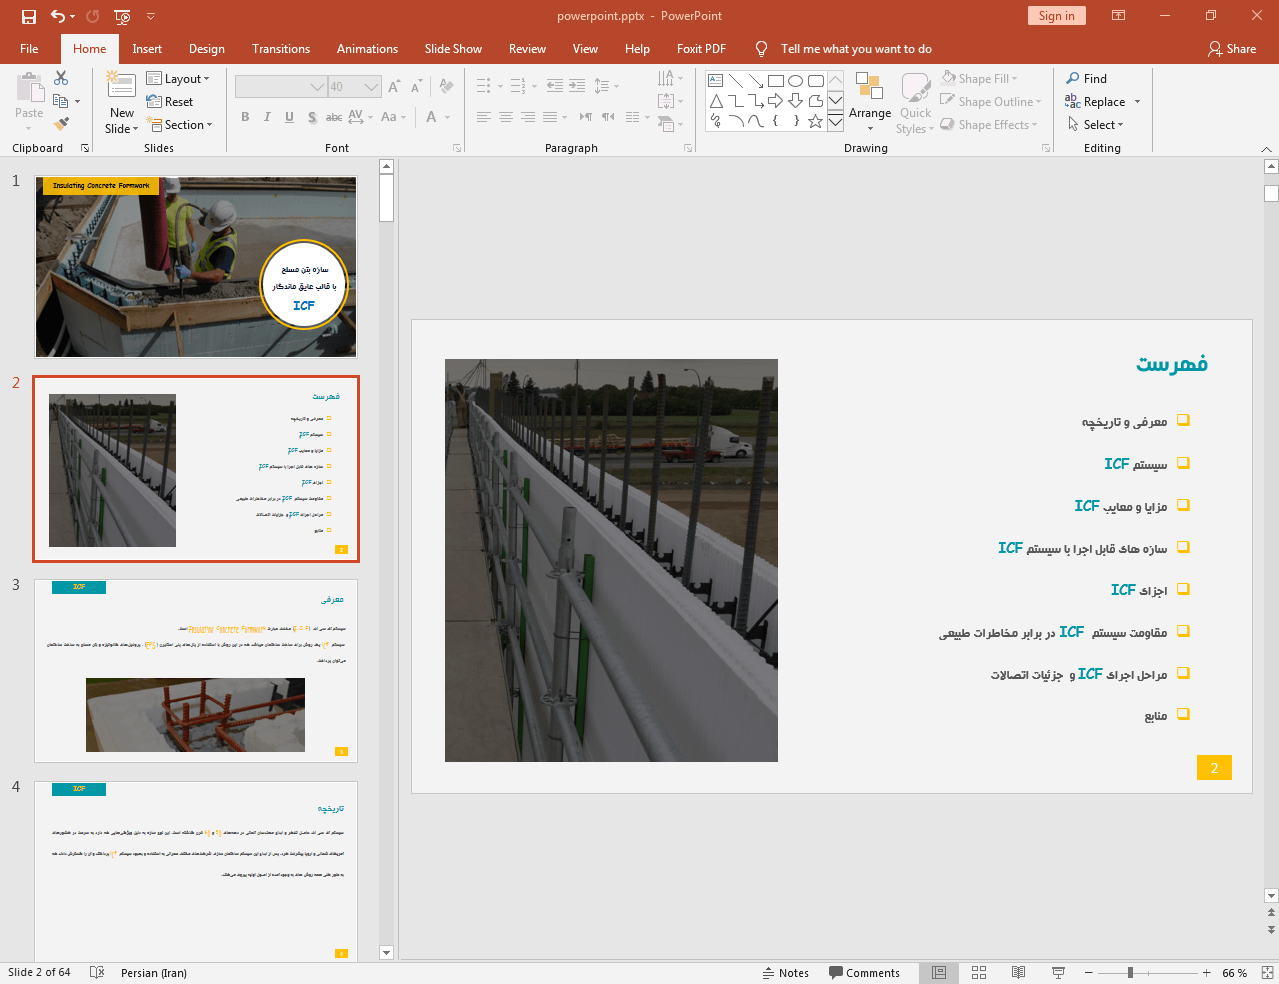
Task: Switch to the Design tab
Action: click(206, 49)
